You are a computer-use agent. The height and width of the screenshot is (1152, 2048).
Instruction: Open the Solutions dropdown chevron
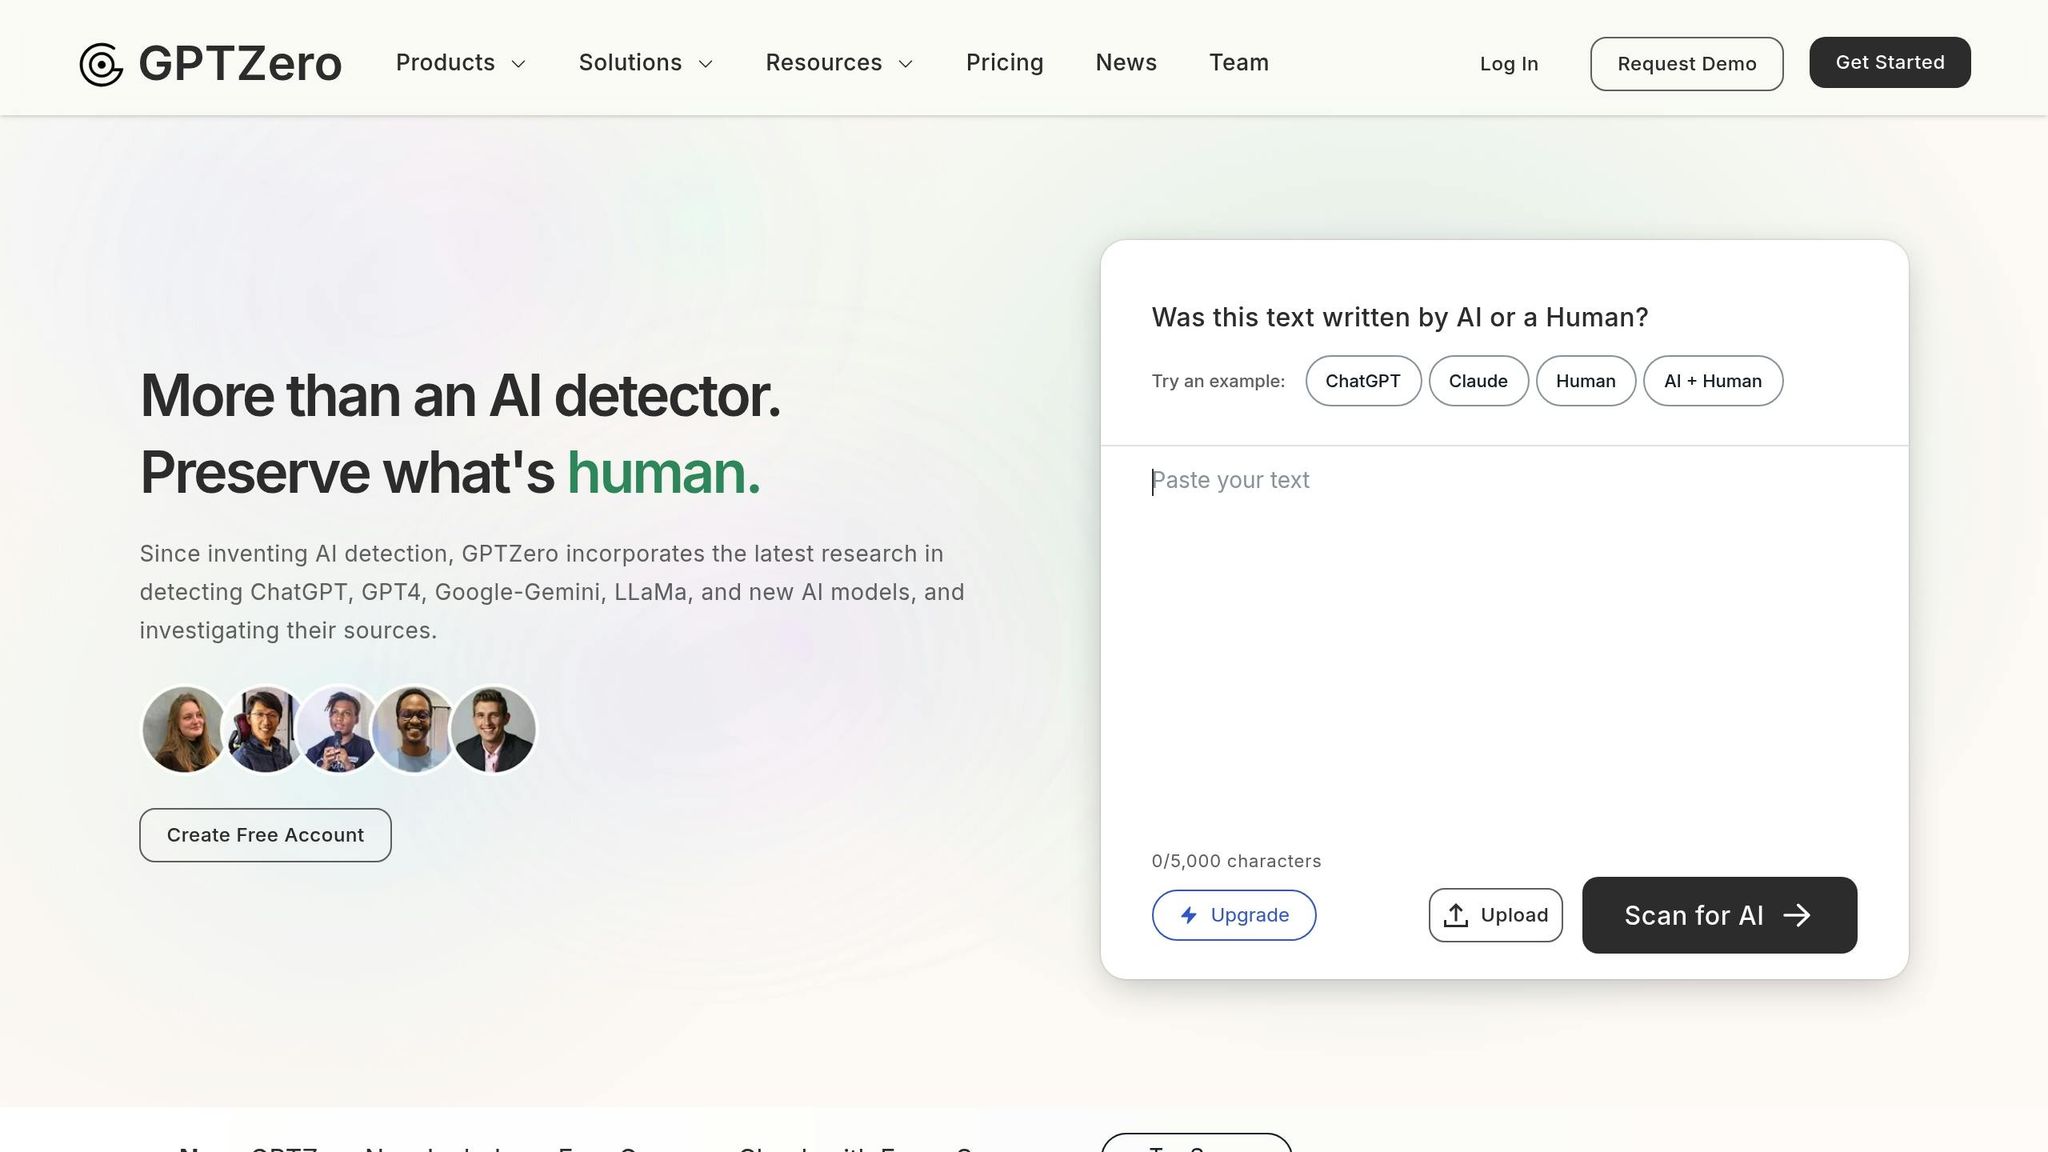tap(706, 64)
